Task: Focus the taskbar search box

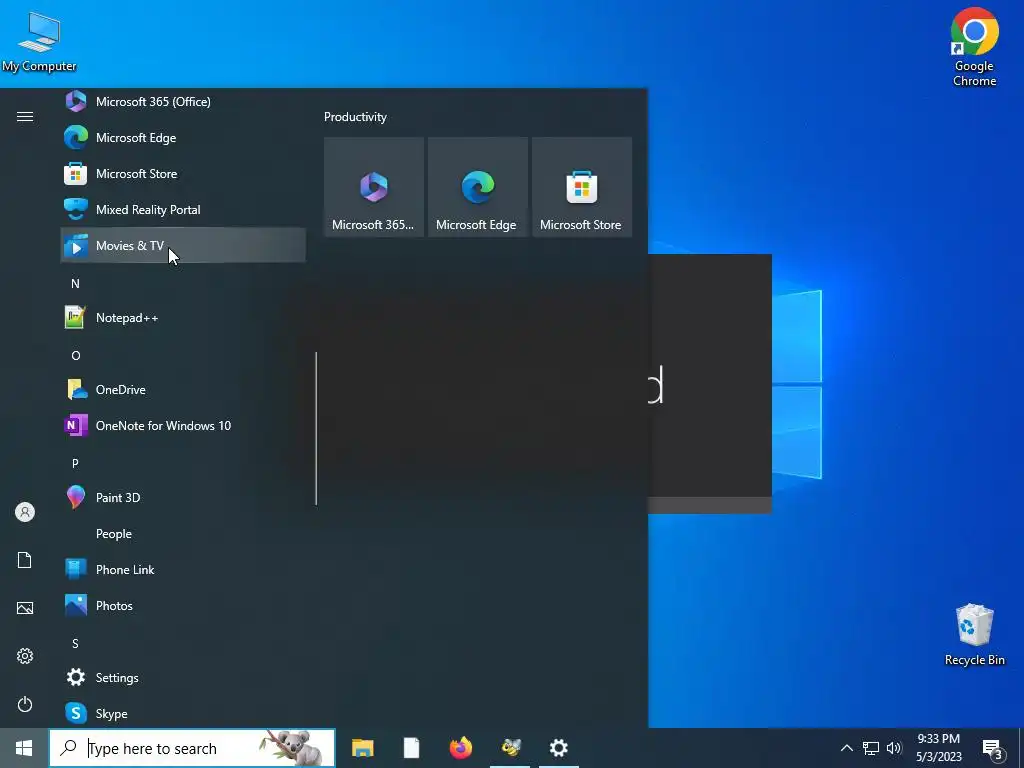Action: [x=192, y=748]
